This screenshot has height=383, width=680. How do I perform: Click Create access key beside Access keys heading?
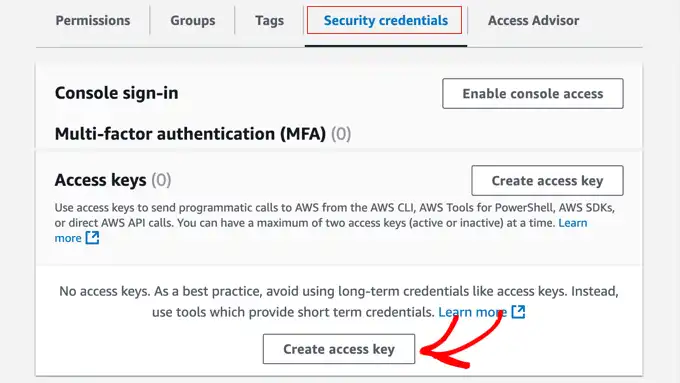point(547,180)
